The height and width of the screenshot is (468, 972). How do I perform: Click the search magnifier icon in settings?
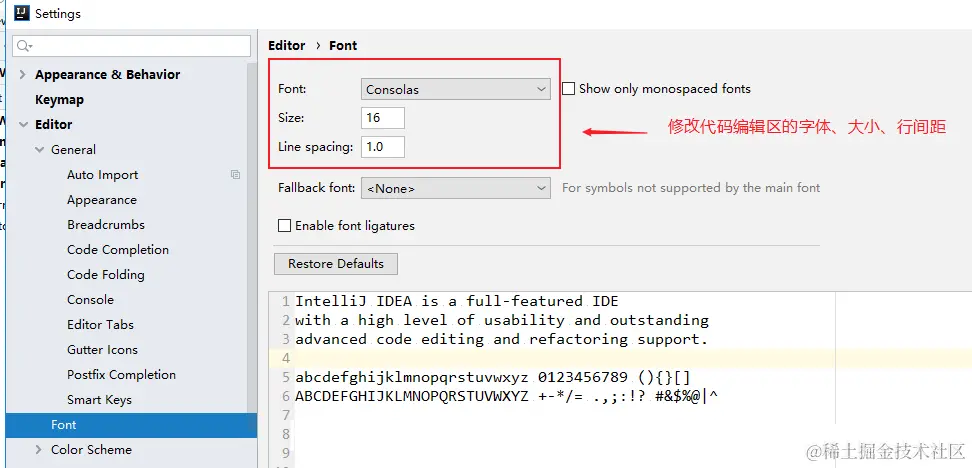click(x=24, y=46)
